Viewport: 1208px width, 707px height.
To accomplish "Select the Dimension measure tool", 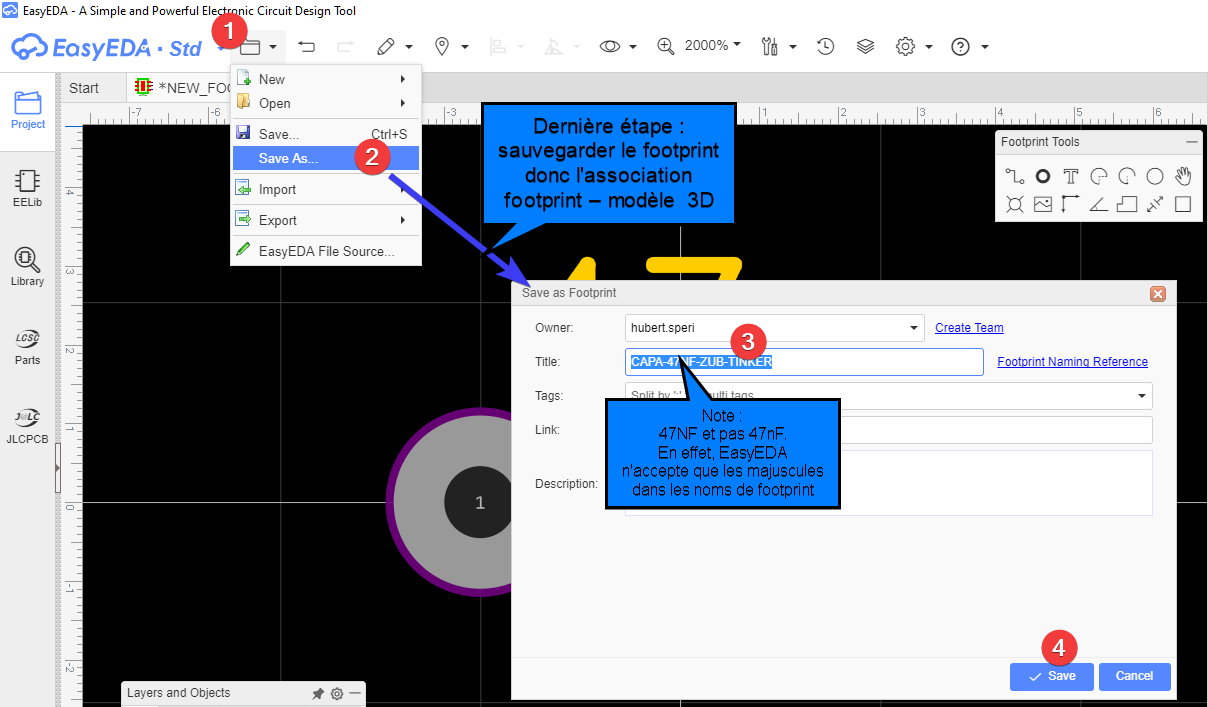I will [1155, 205].
